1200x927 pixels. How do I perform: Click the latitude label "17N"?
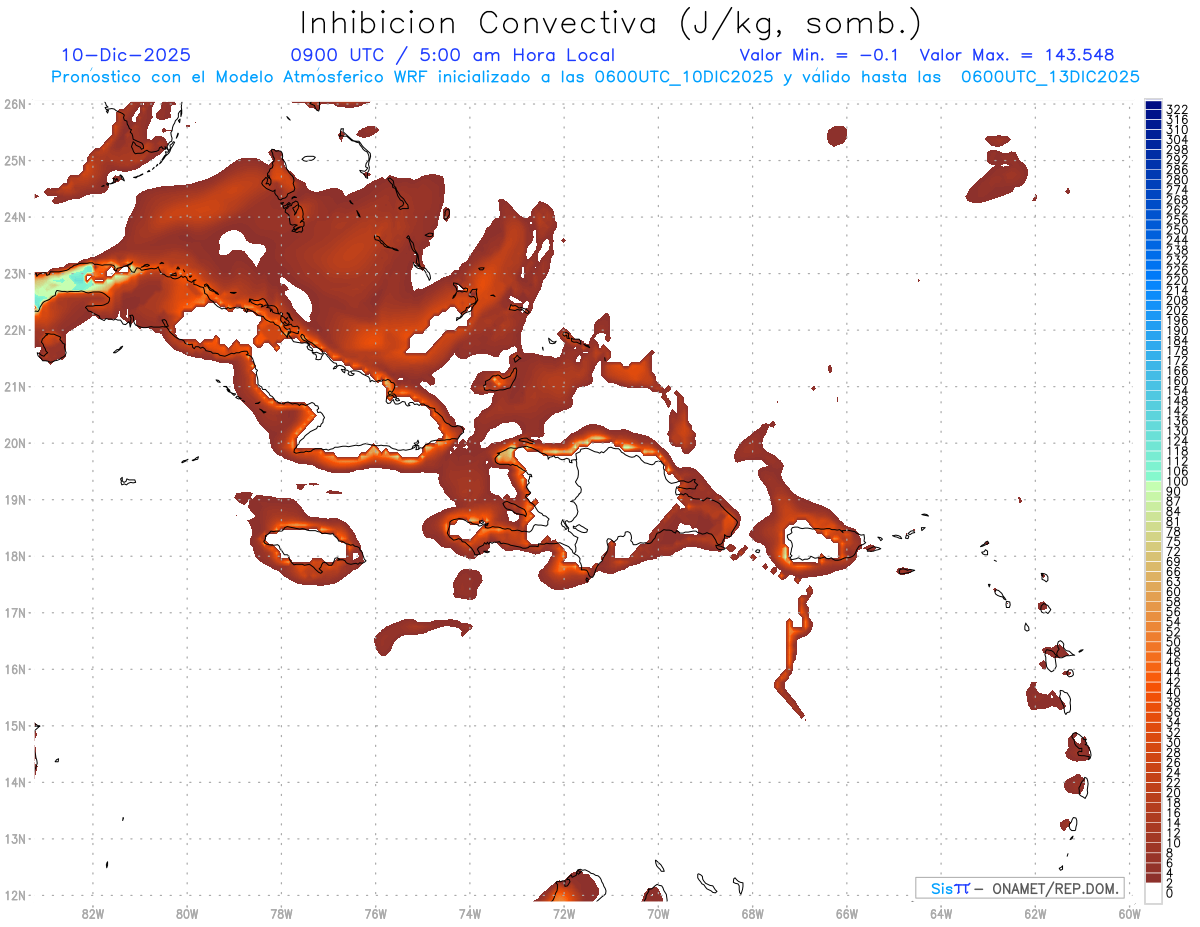click(x=15, y=612)
